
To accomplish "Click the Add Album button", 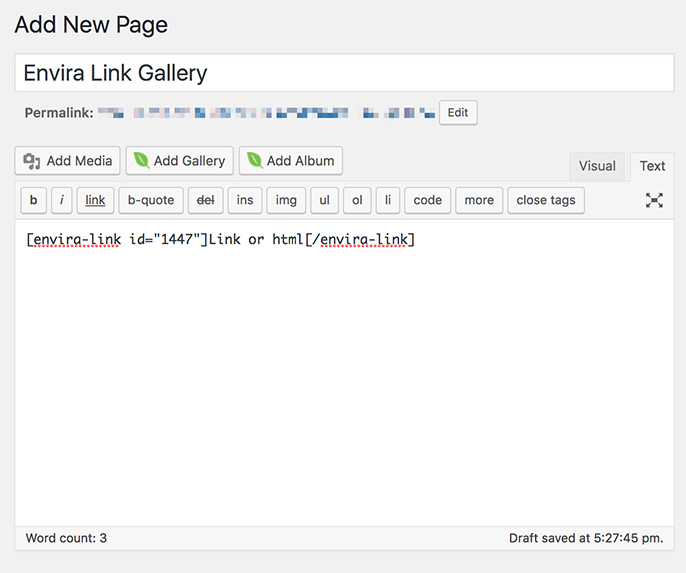I will tap(291, 161).
